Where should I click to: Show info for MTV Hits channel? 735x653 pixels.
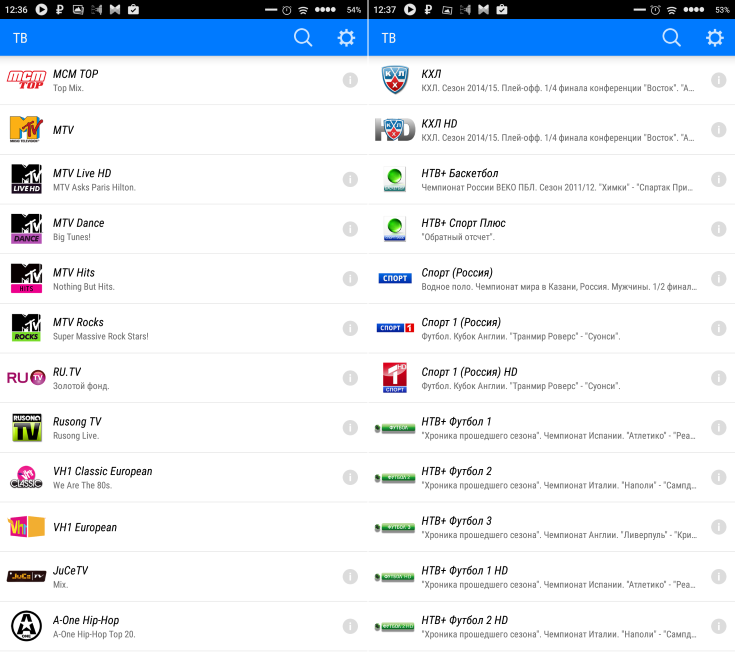pyautogui.click(x=350, y=279)
